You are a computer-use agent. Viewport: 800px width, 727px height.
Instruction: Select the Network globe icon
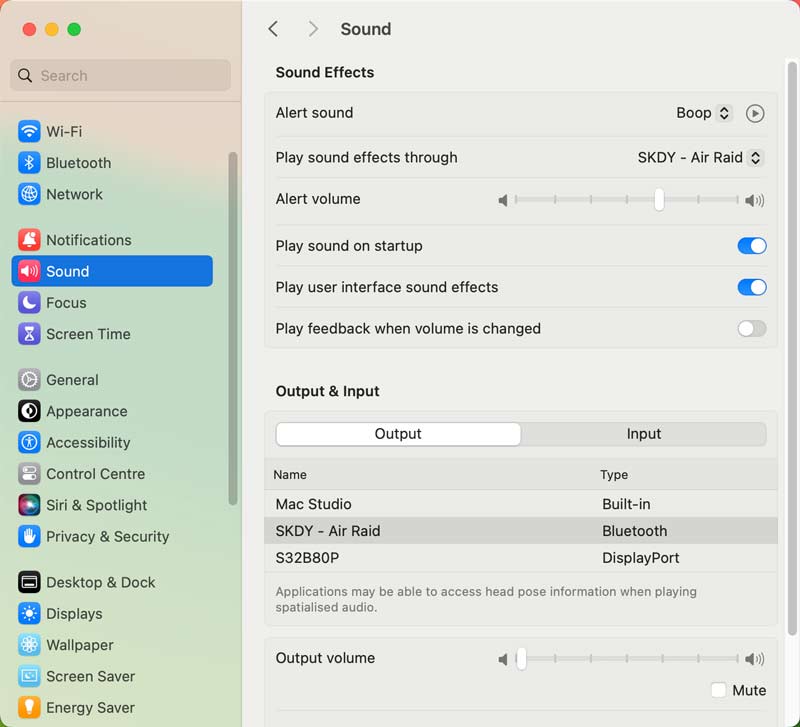point(29,194)
